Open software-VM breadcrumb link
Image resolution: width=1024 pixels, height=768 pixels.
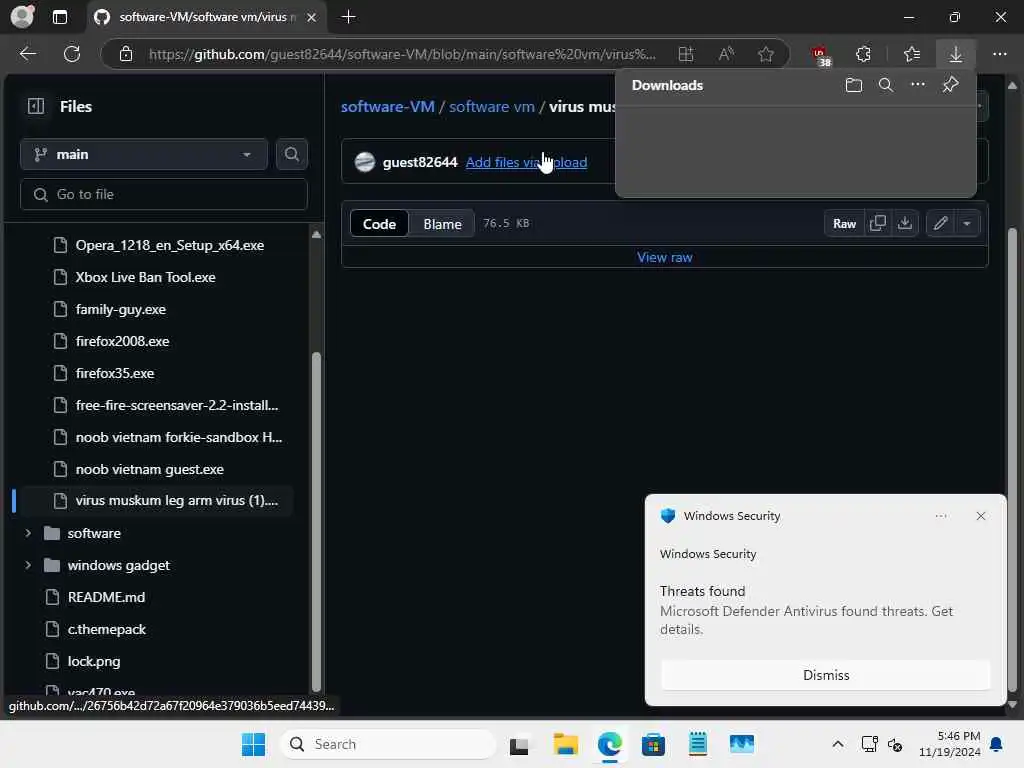point(388,106)
